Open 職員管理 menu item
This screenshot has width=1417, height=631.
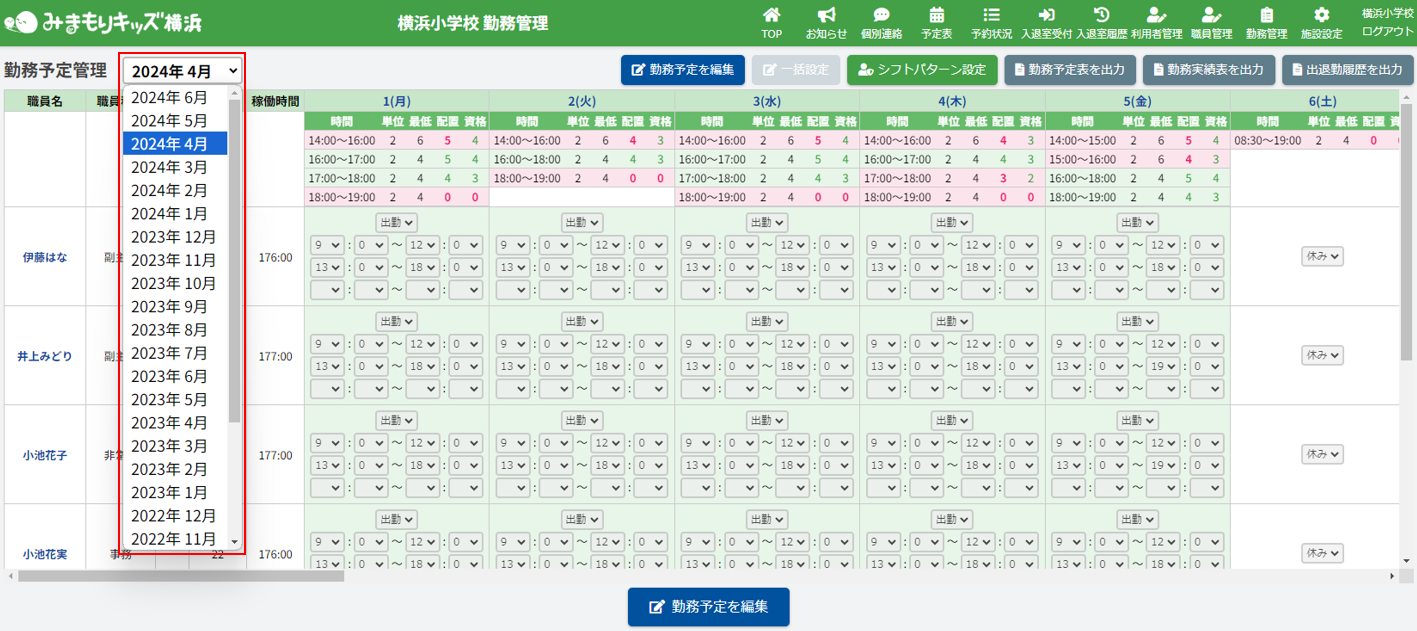pyautogui.click(x=1211, y=22)
